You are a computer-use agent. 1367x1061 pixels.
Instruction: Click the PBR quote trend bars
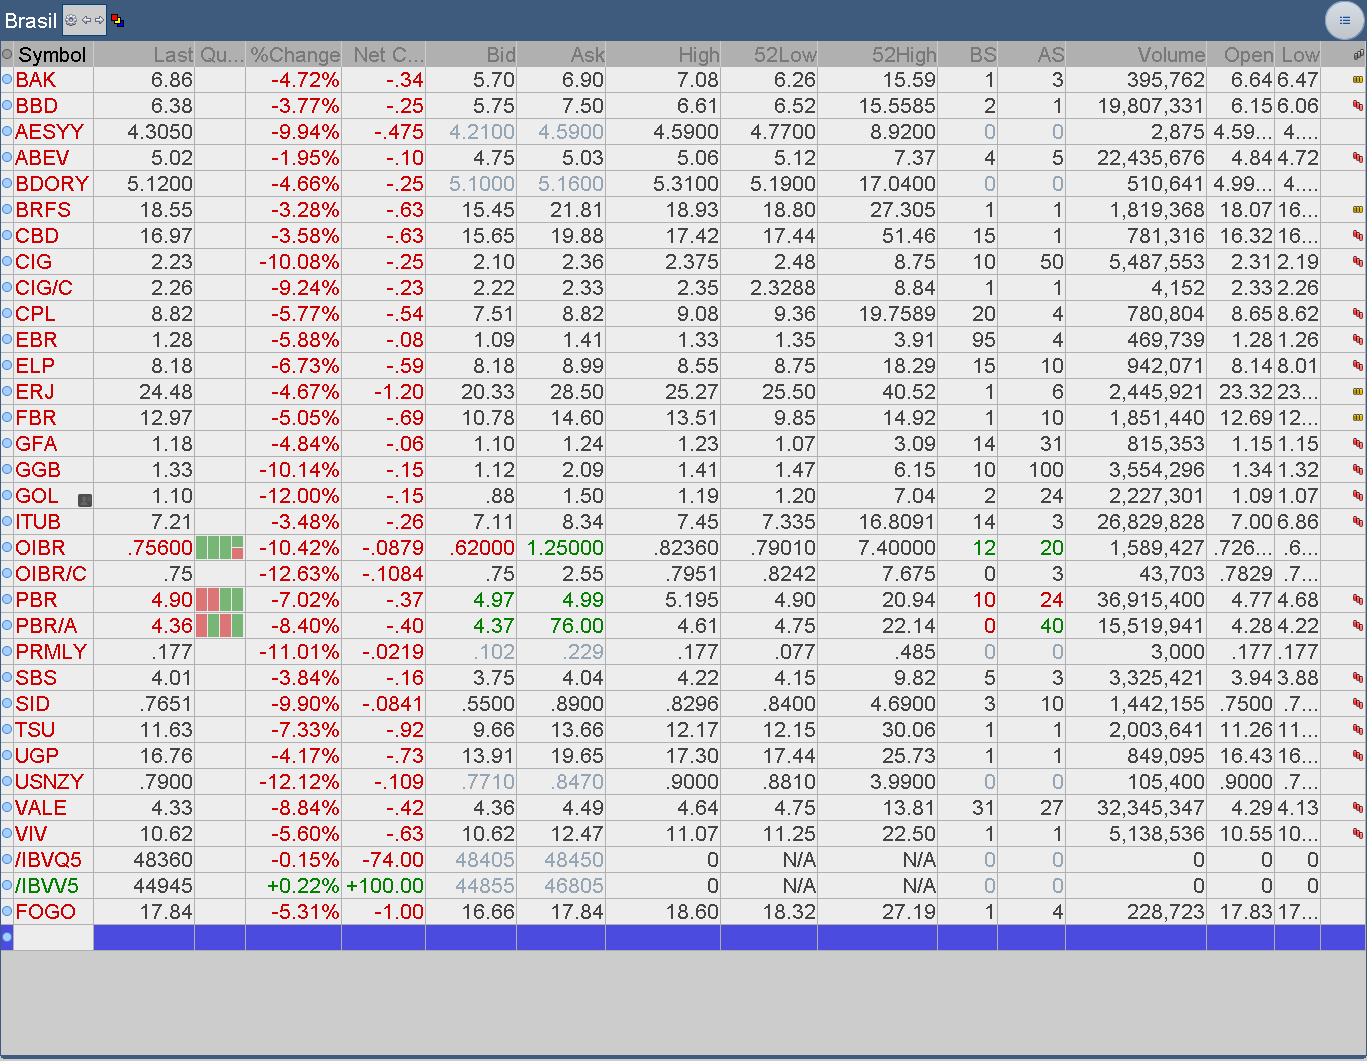click(220, 600)
